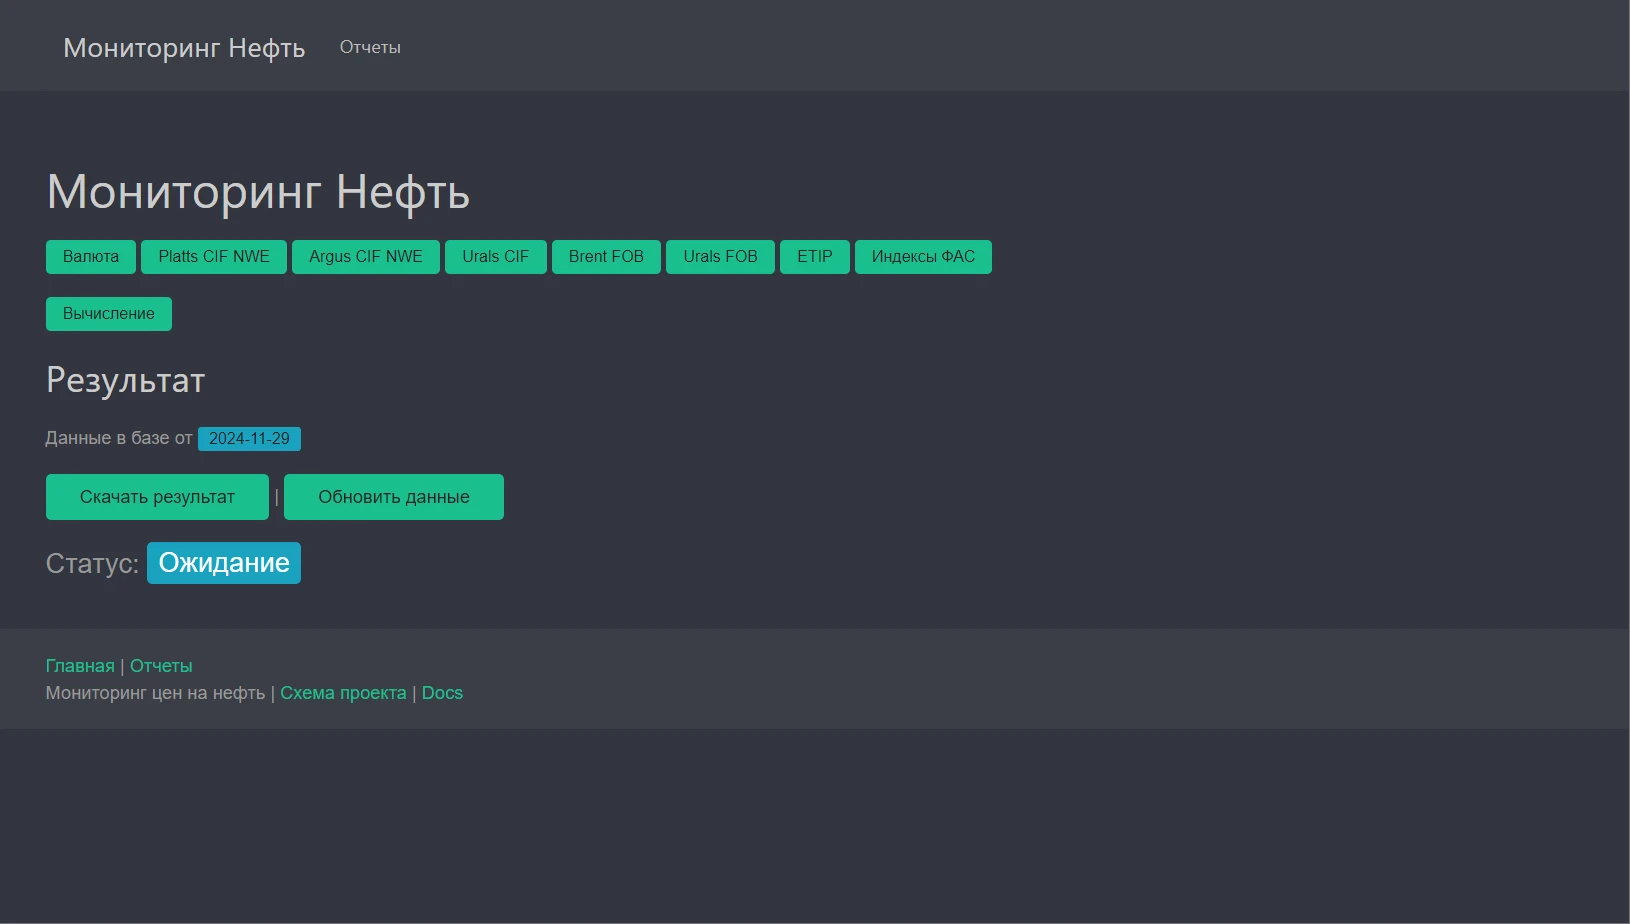Click the Мониторинг Нефть navbar brand
The width and height of the screenshot is (1630, 924).
[x=184, y=48]
